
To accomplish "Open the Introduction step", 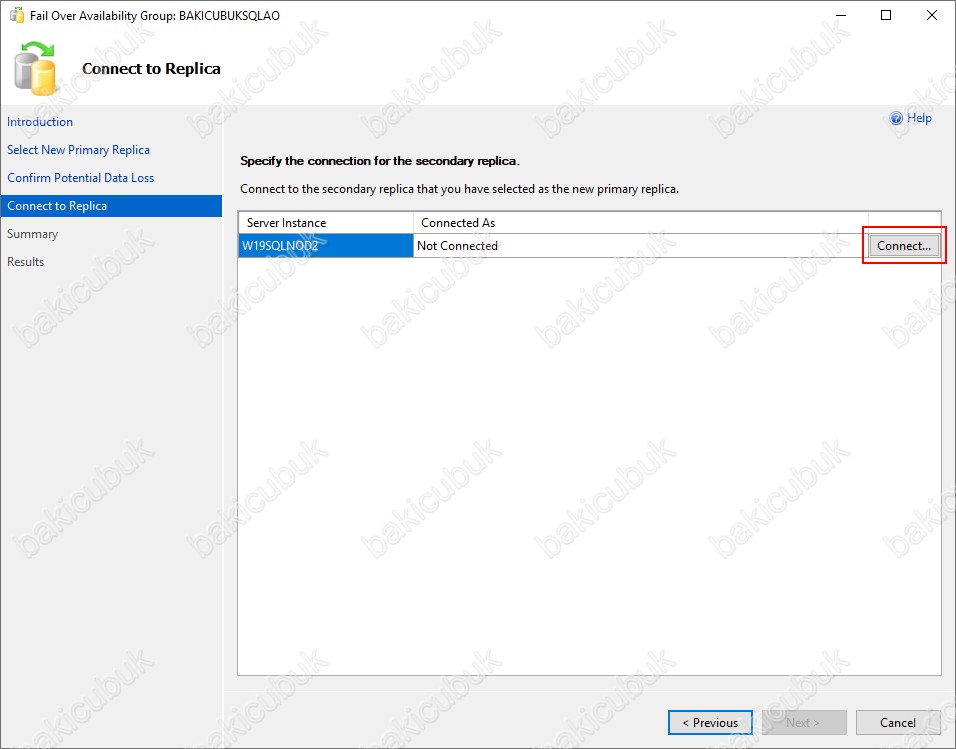I will [x=40, y=122].
